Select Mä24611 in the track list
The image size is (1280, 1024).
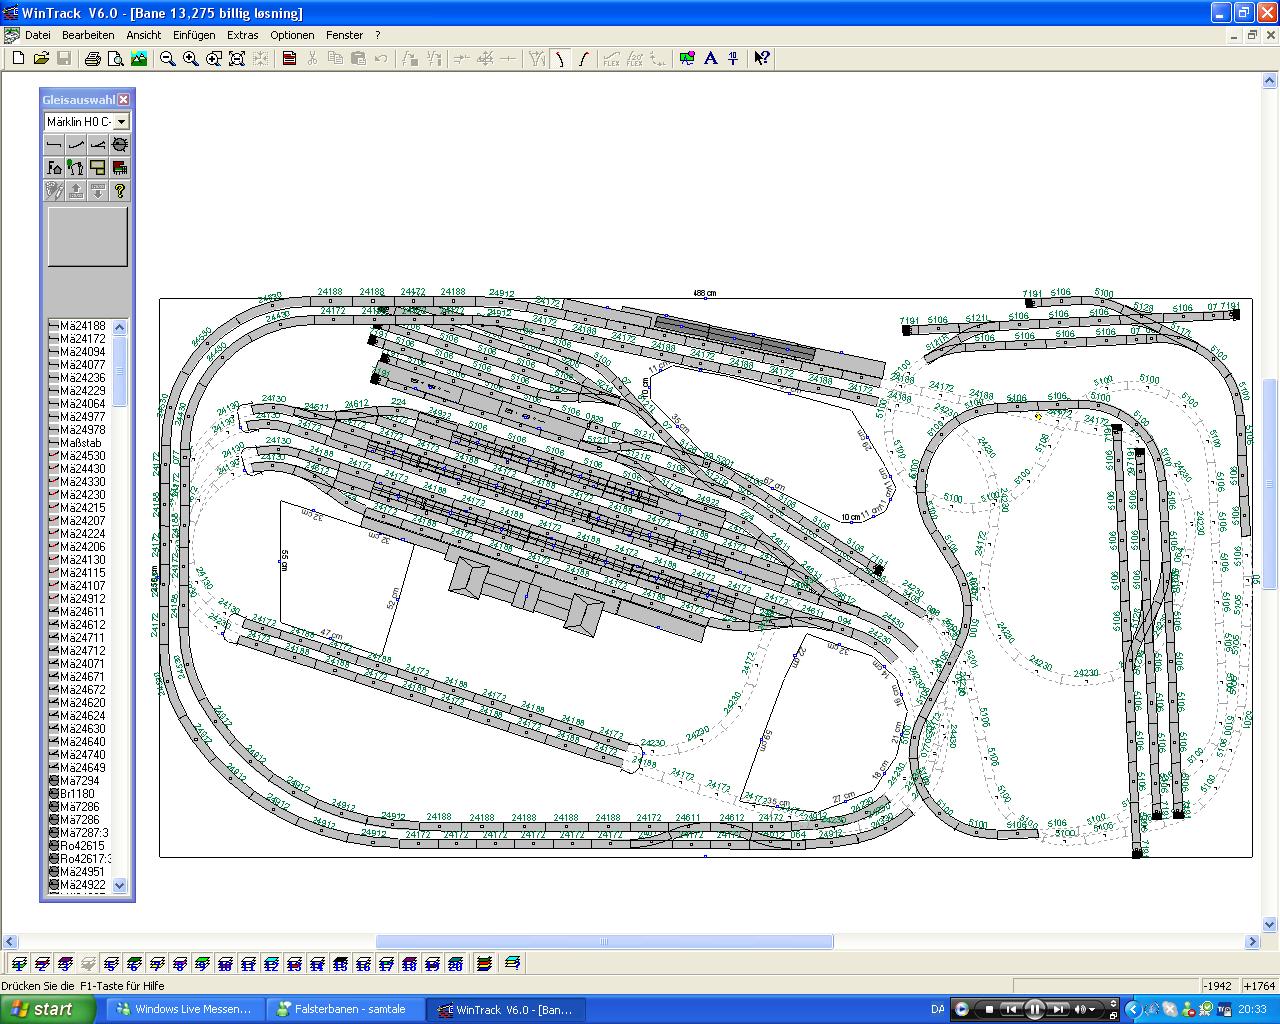(x=78, y=612)
